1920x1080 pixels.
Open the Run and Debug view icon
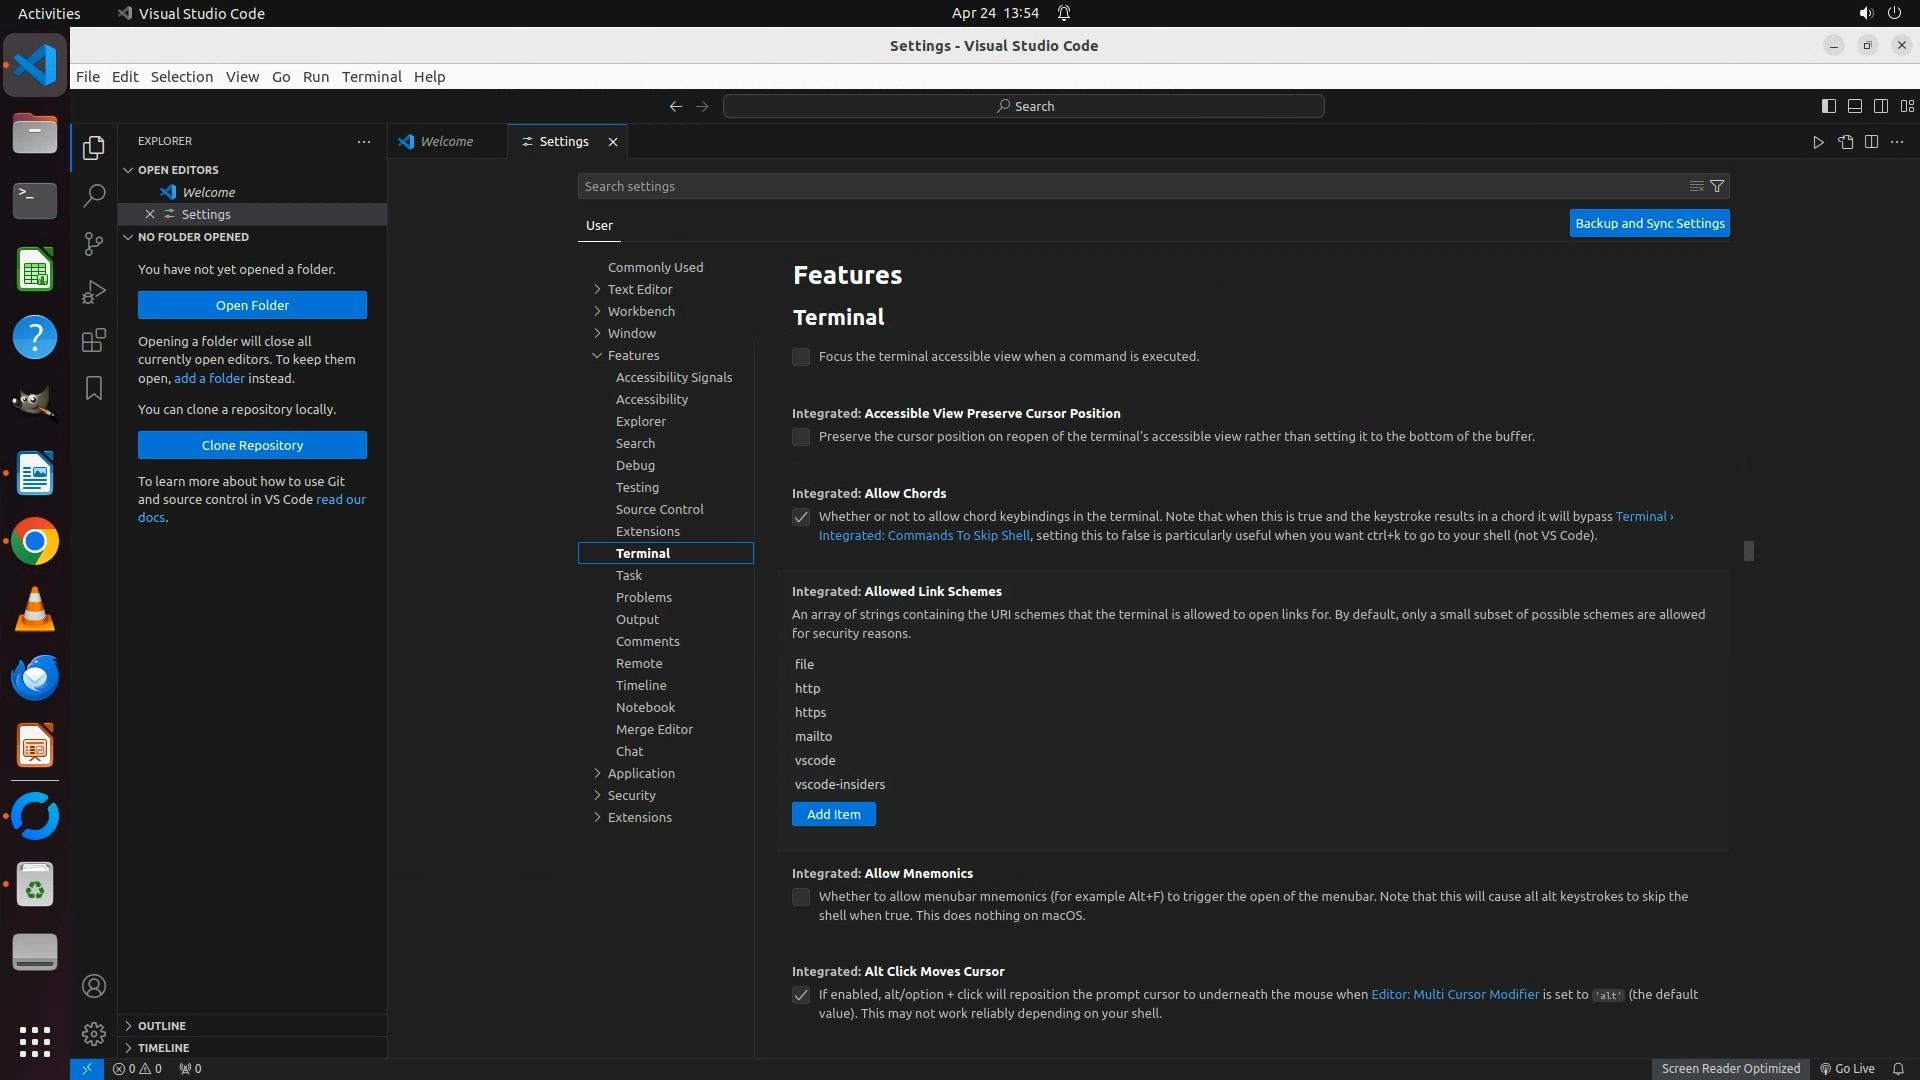(94, 292)
